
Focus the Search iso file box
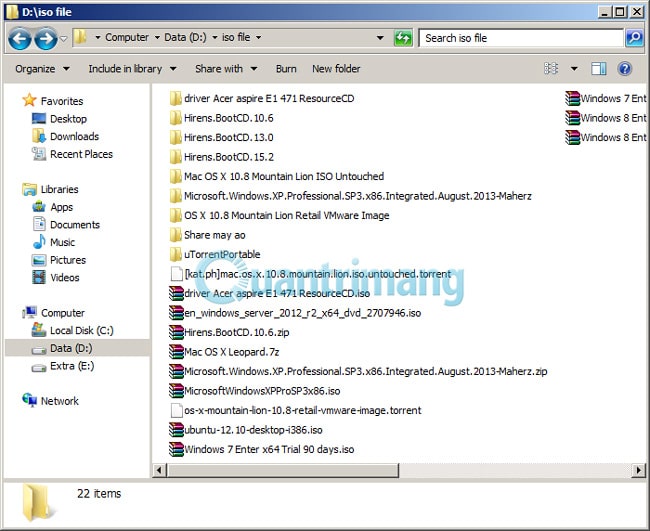pos(521,38)
